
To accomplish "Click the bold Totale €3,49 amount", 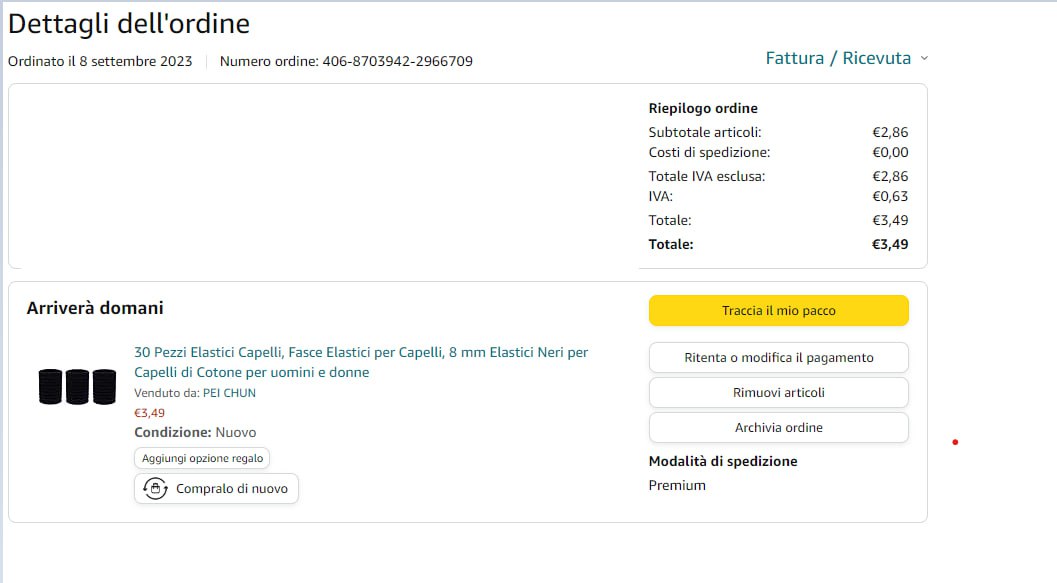I will coord(890,245).
